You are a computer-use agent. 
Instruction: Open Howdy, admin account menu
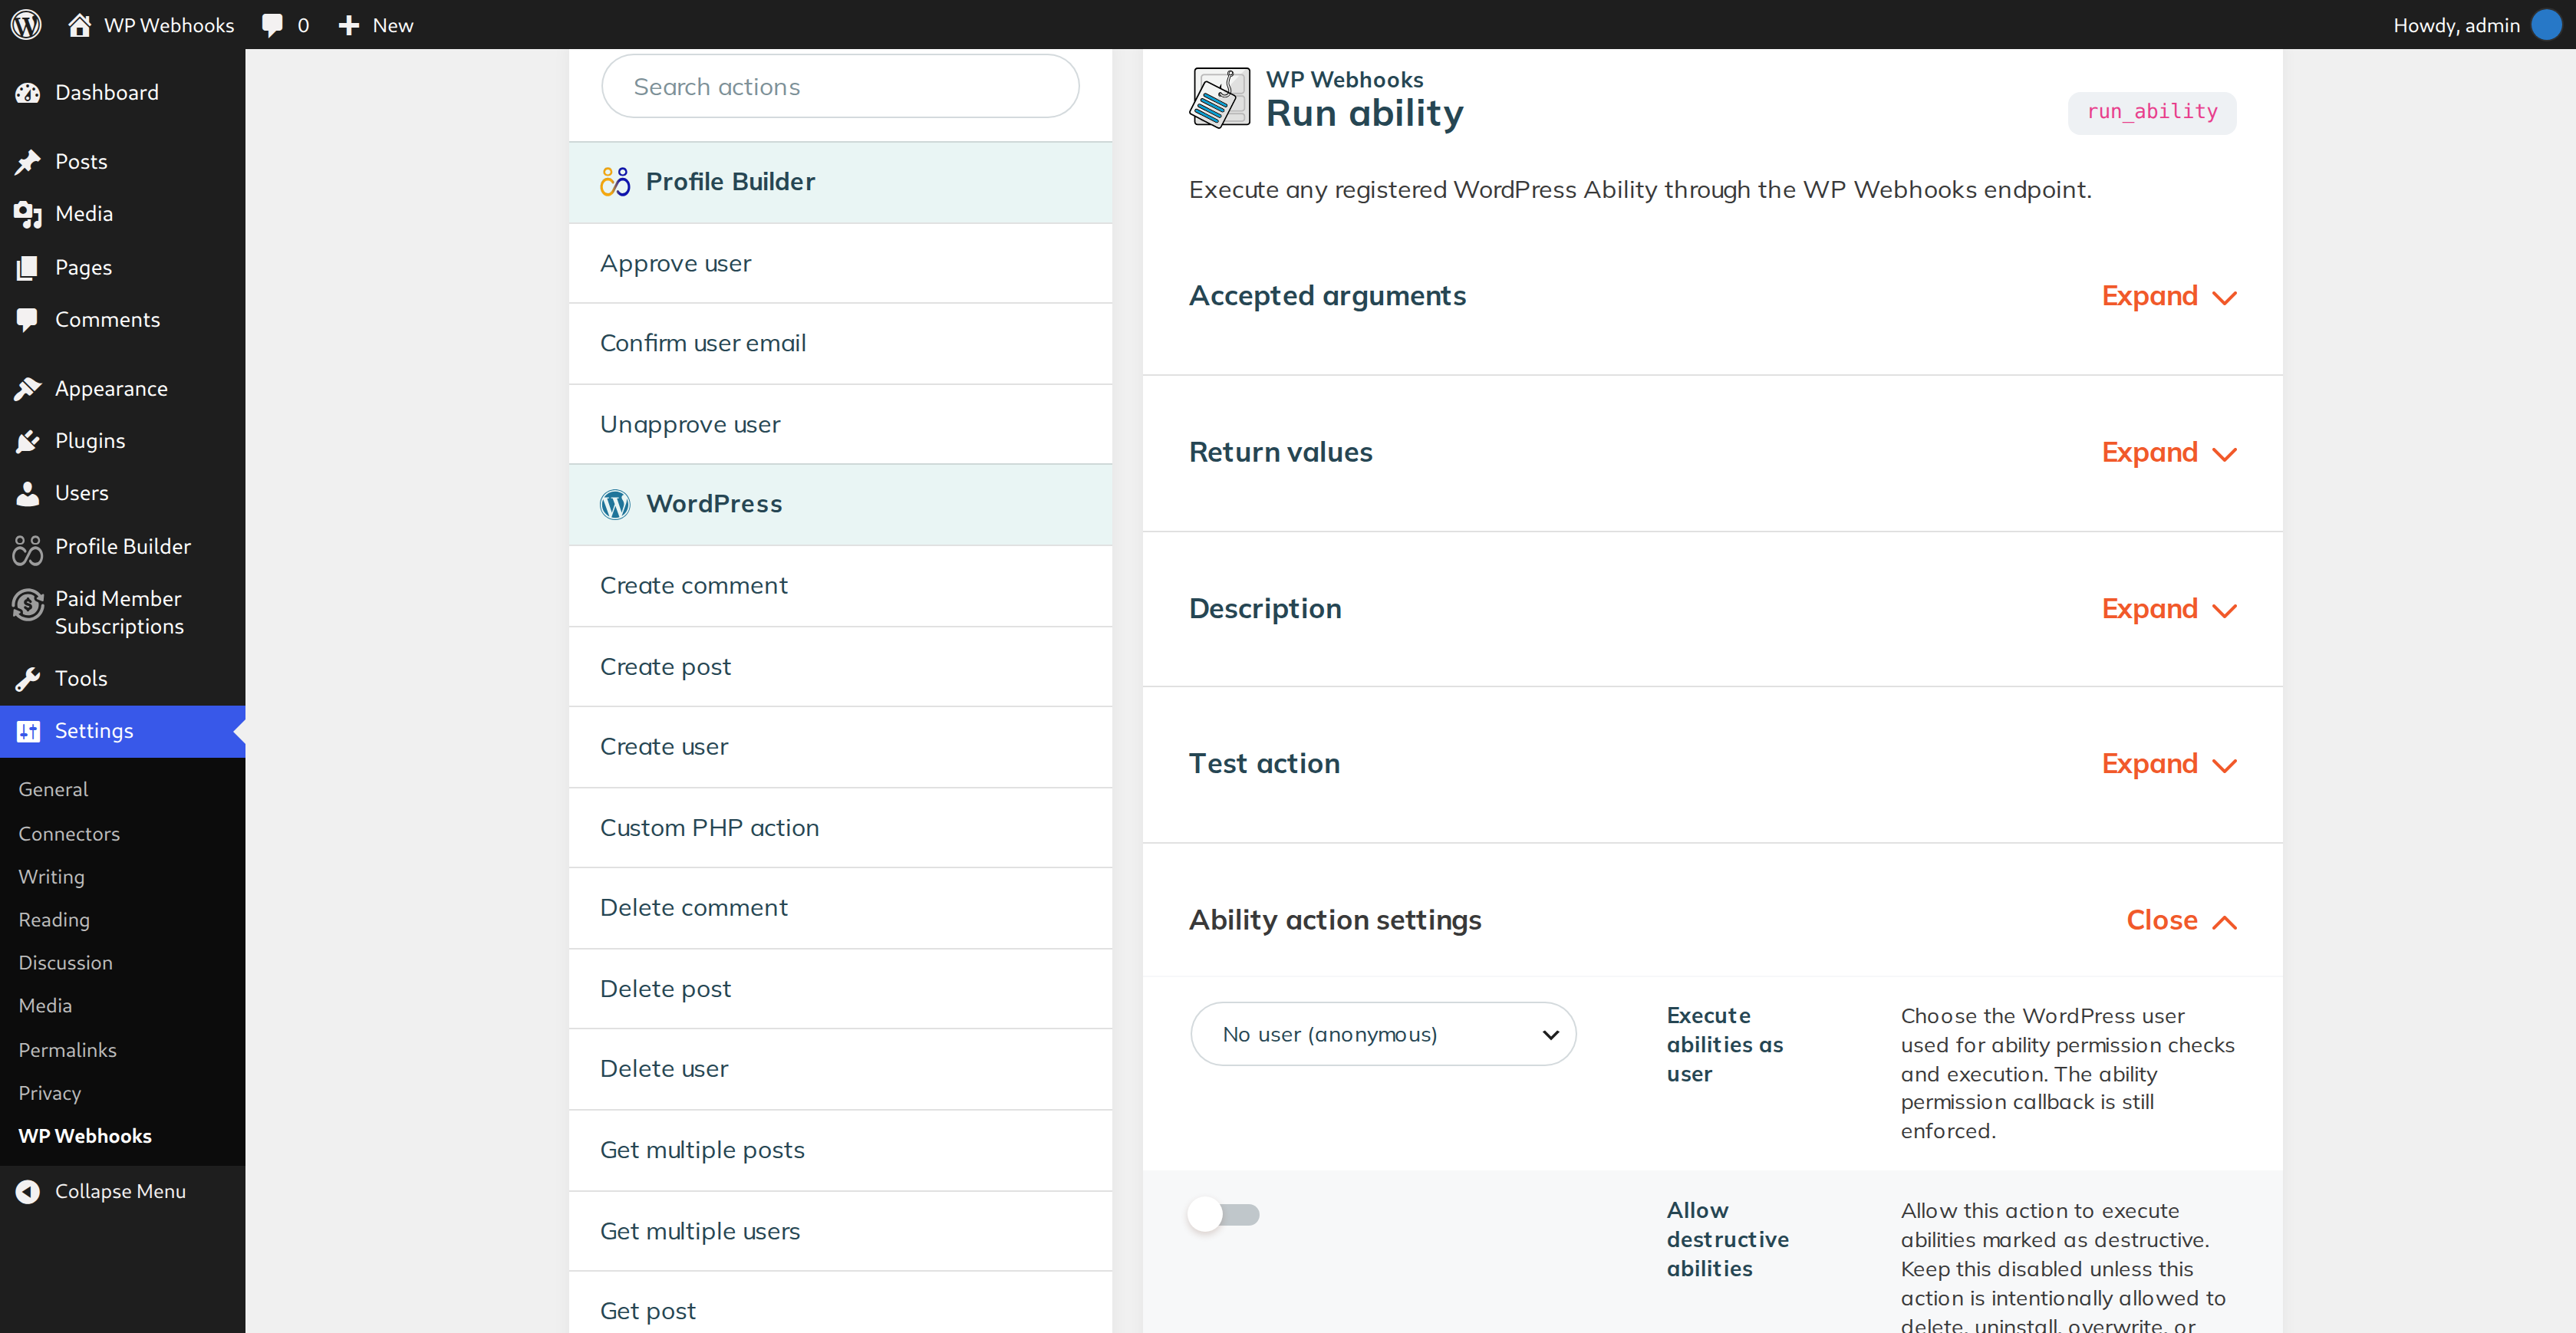tap(2476, 25)
